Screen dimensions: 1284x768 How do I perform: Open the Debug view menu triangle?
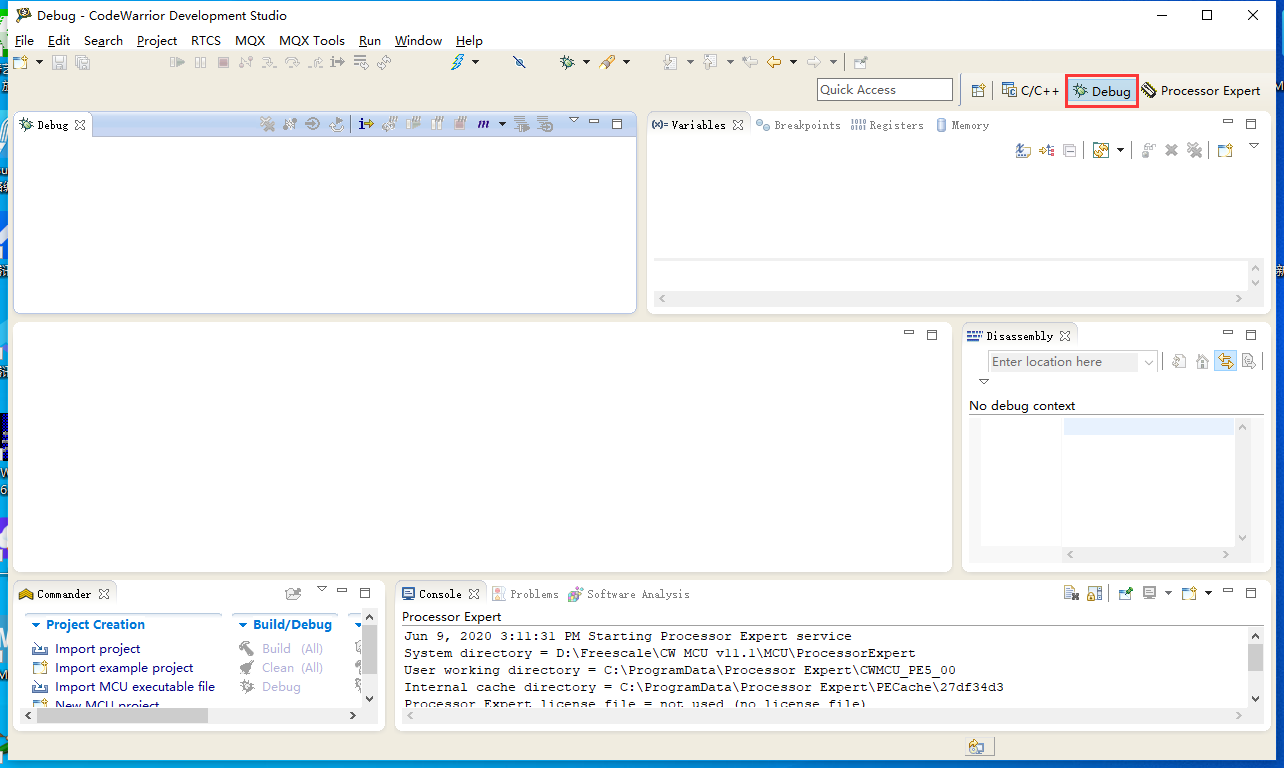tap(574, 120)
